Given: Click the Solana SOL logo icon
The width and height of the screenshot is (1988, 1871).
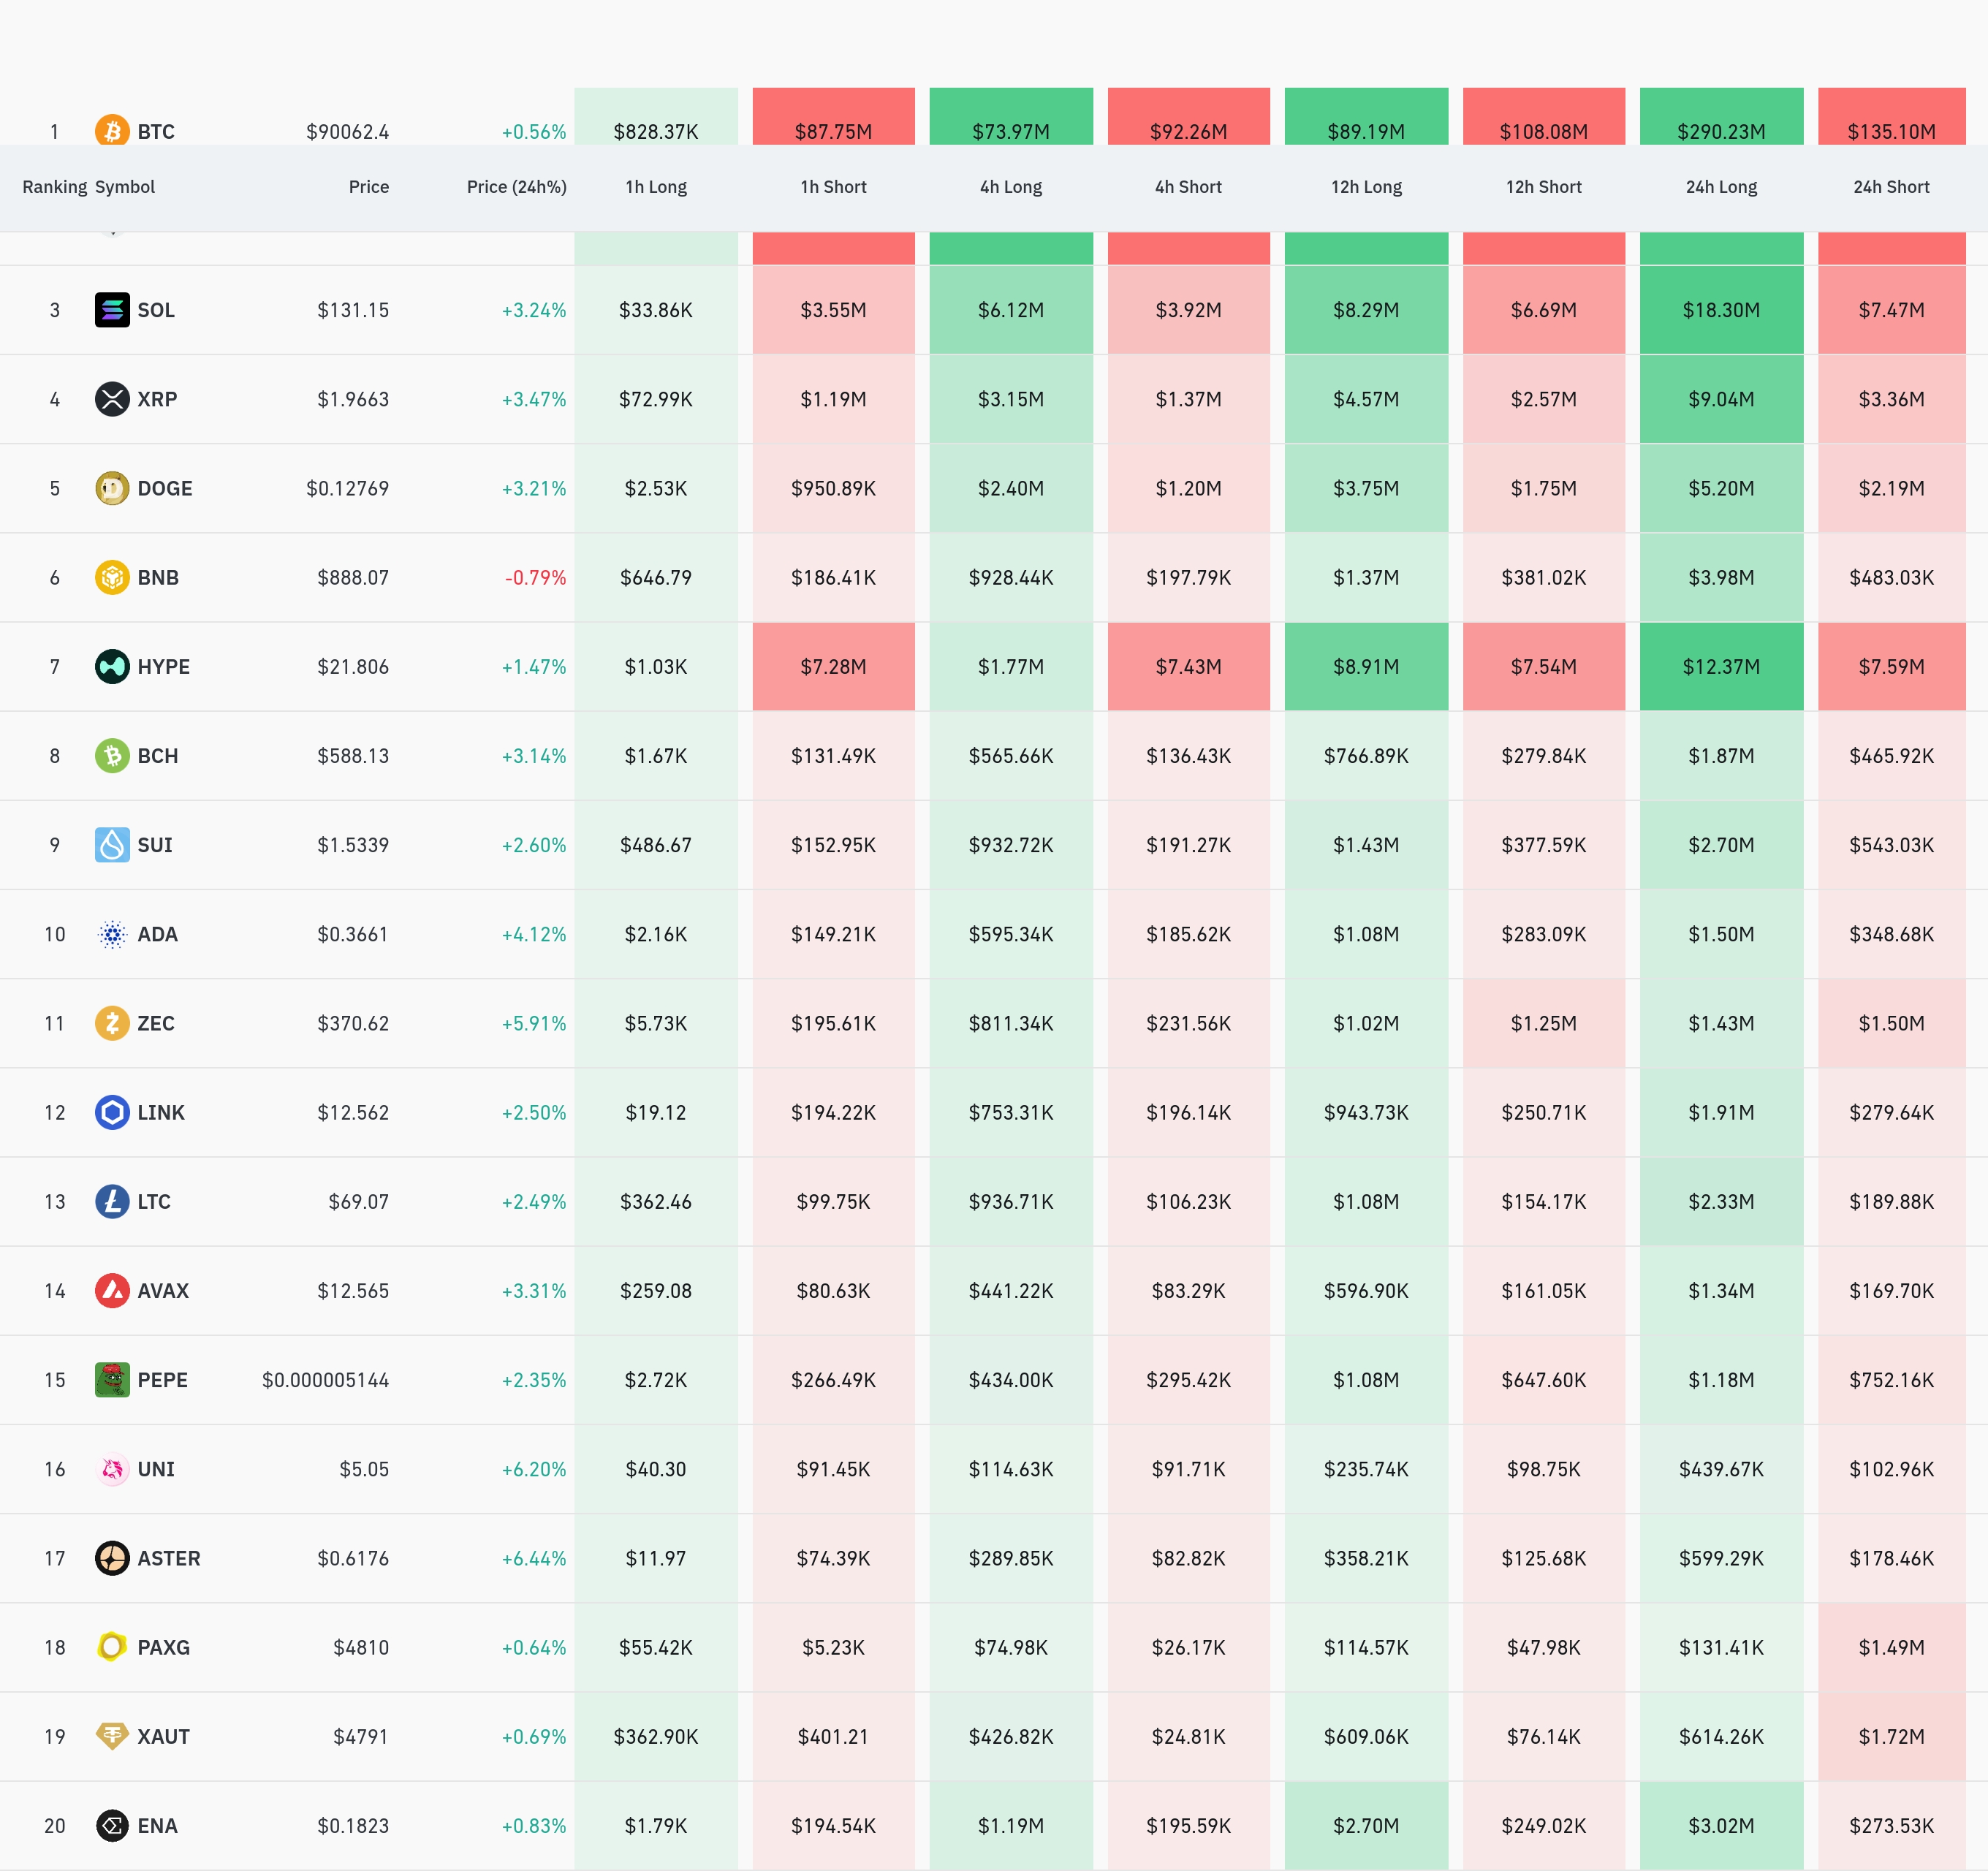Looking at the screenshot, I should tap(112, 310).
